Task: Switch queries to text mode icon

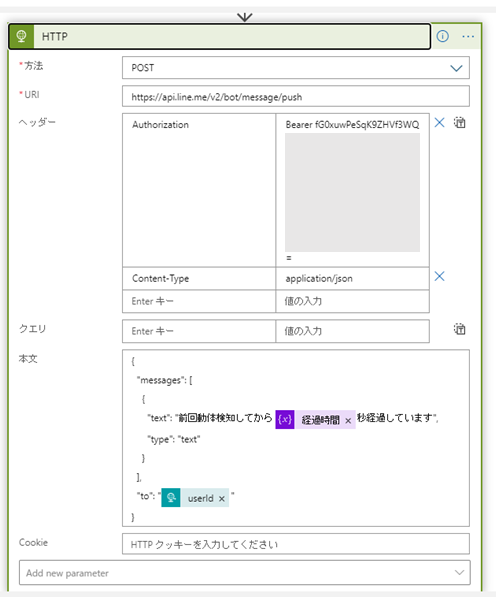Action: point(459,329)
